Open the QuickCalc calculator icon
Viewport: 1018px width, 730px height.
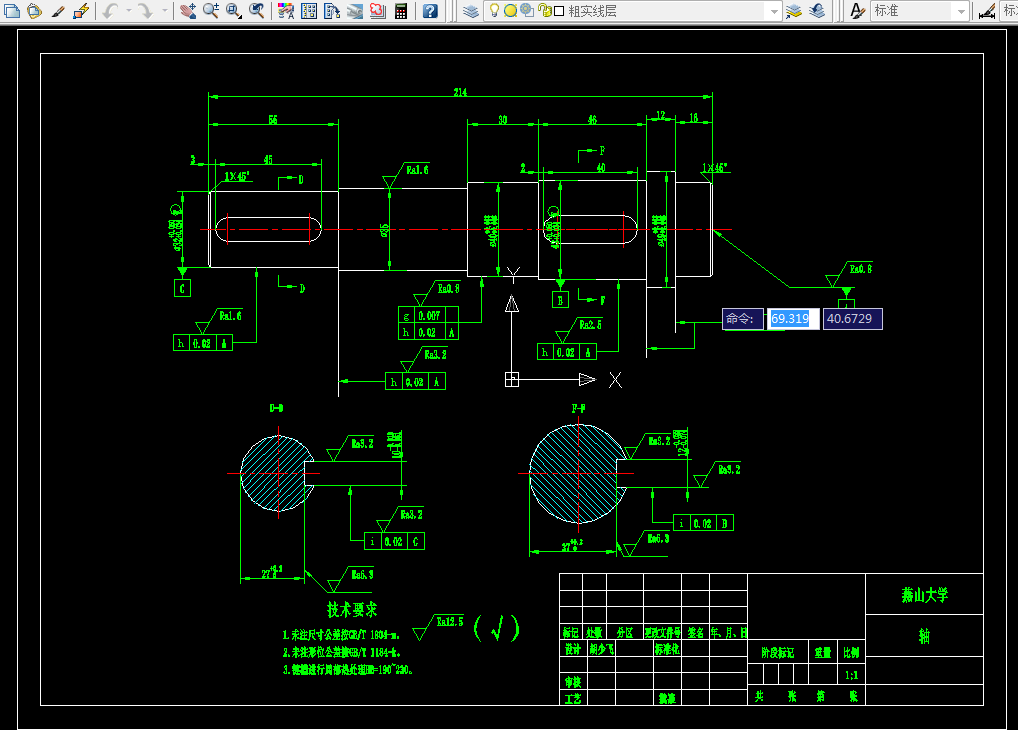(x=401, y=10)
